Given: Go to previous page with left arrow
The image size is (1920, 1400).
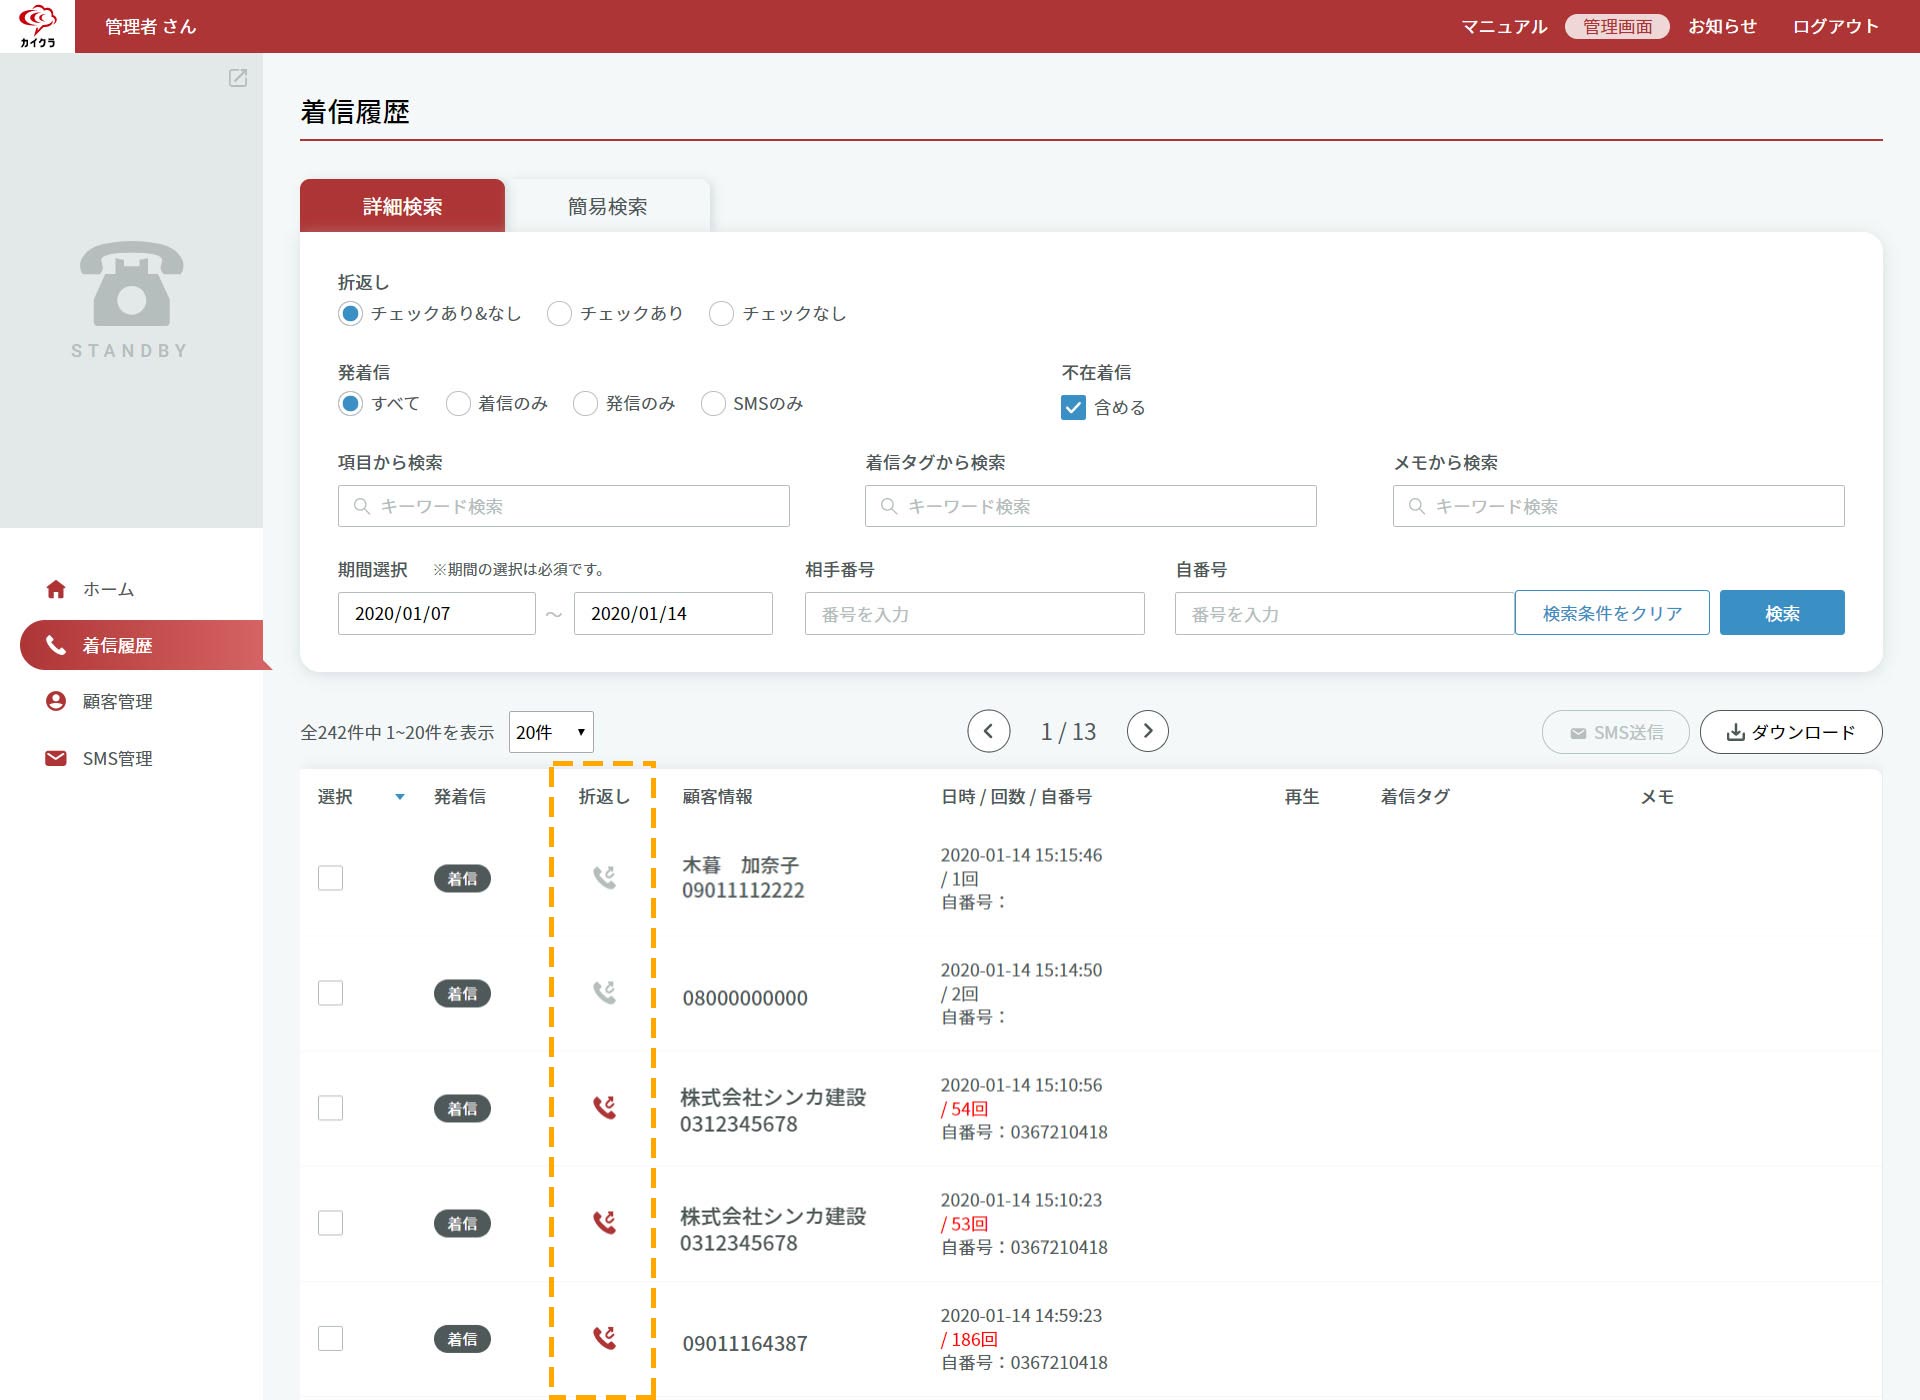Looking at the screenshot, I should point(989,731).
